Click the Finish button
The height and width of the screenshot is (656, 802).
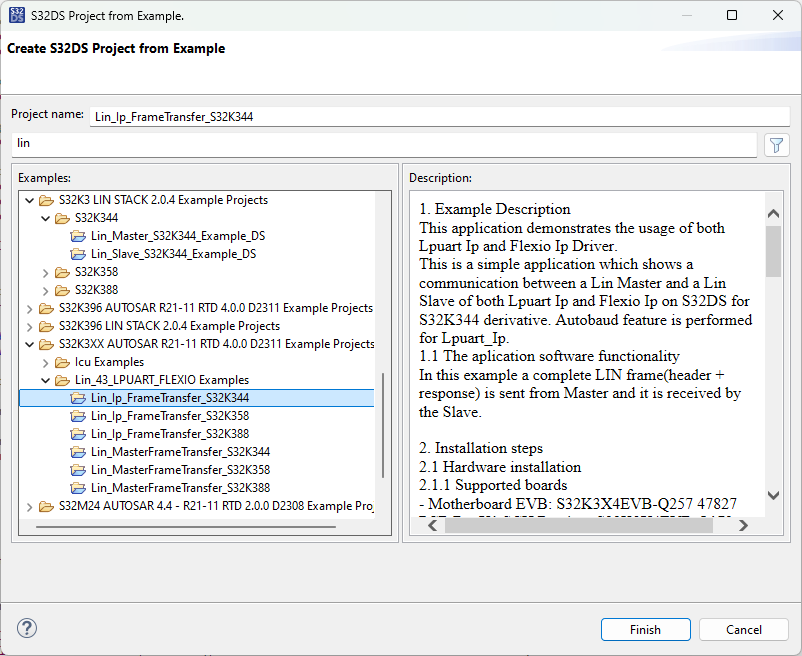(645, 629)
